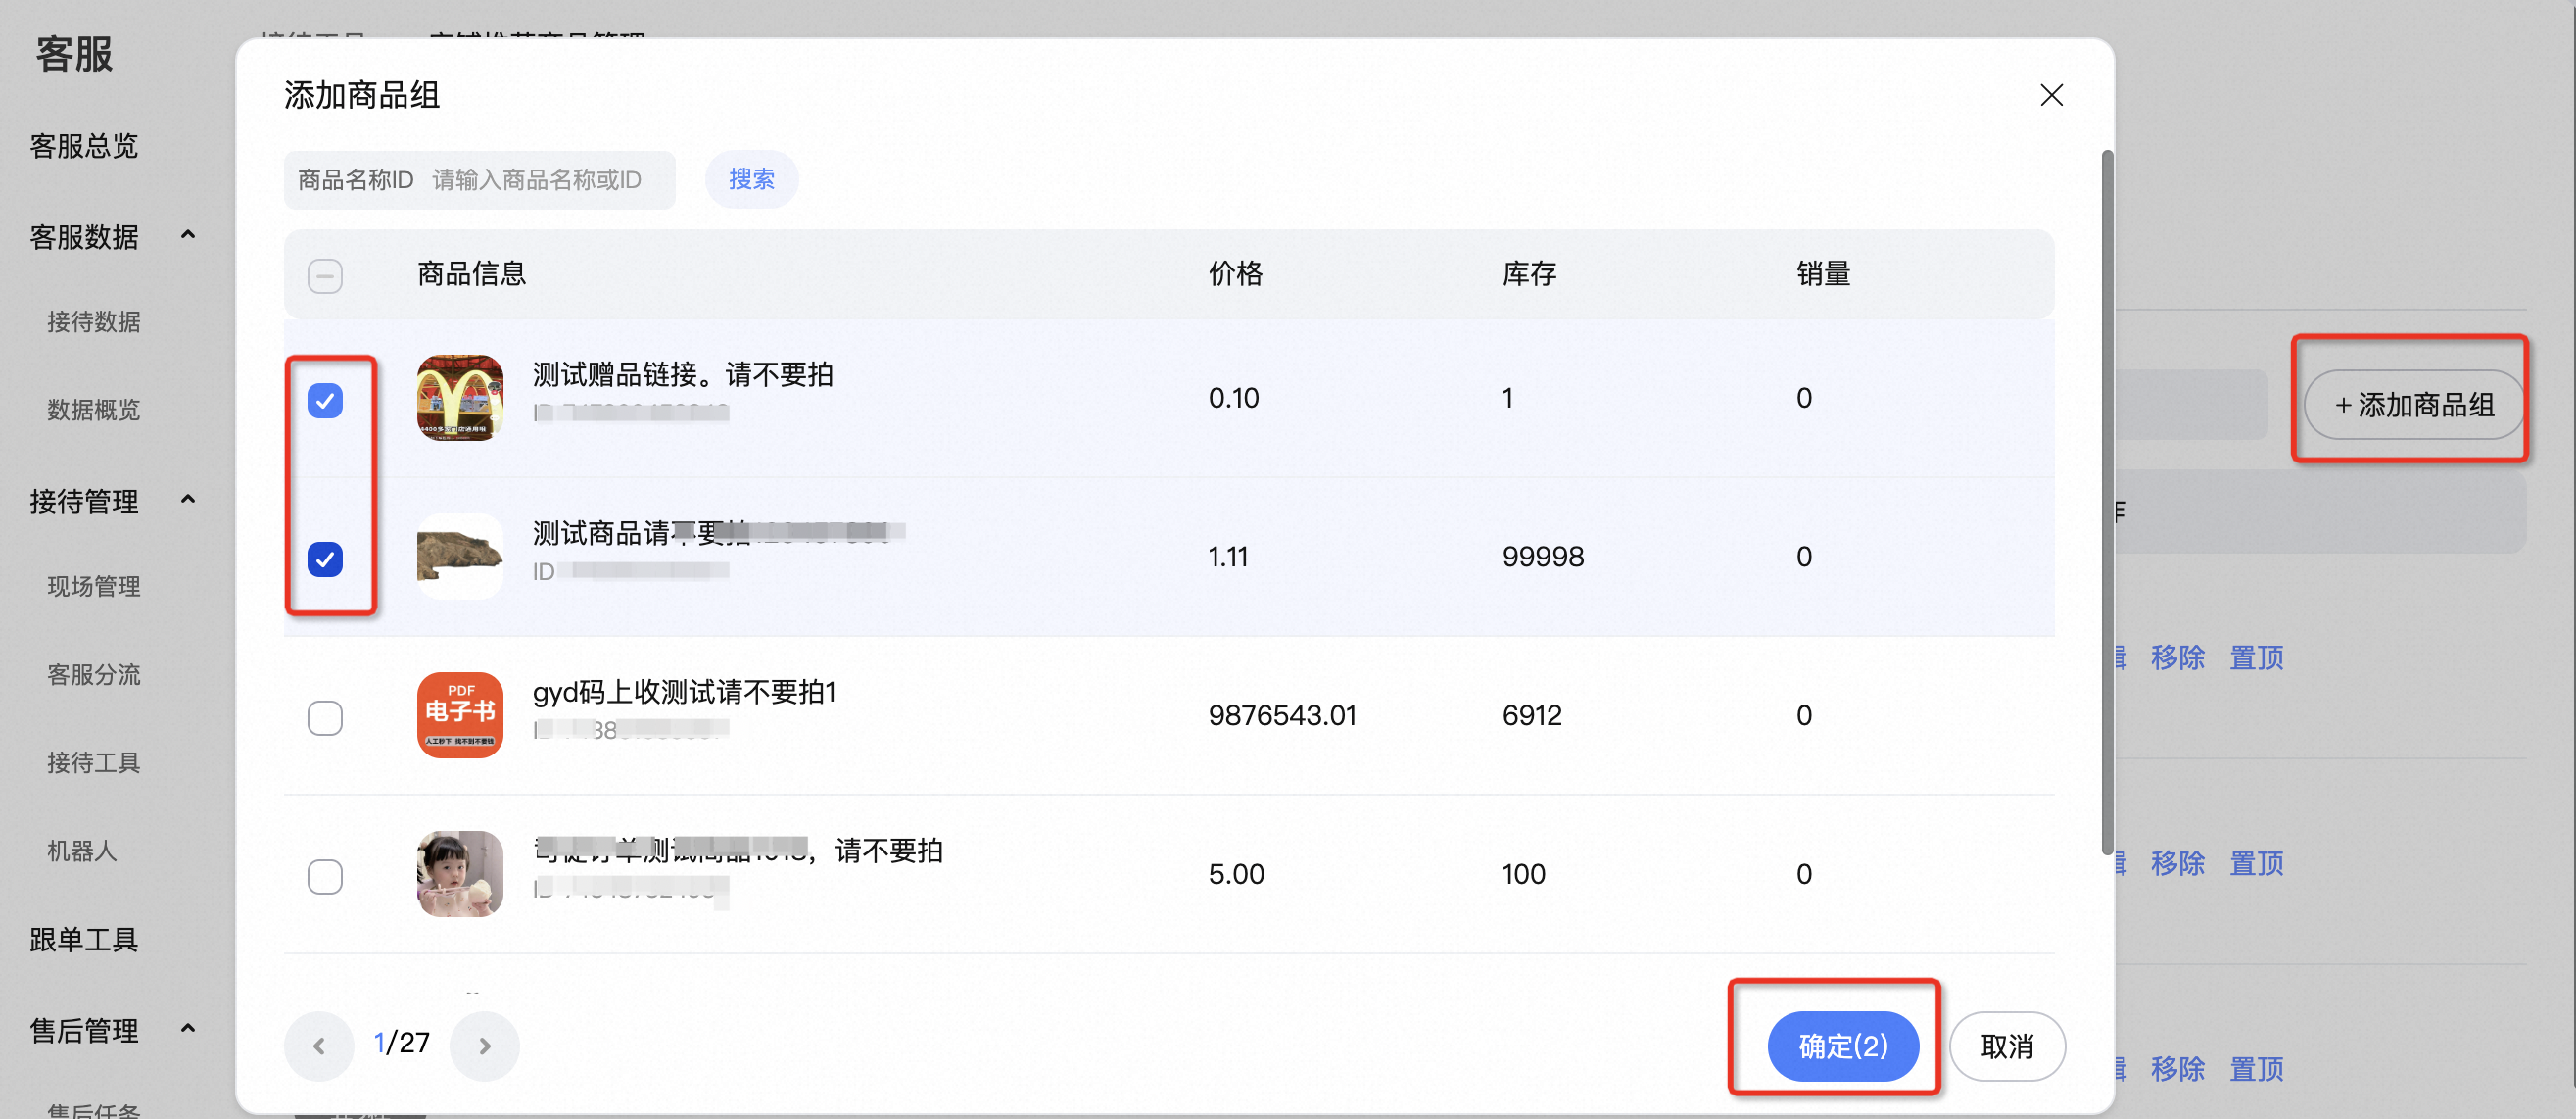Image resolution: width=2576 pixels, height=1119 pixels.
Task: Click the 确定(2) confirm button
Action: coord(1842,1045)
